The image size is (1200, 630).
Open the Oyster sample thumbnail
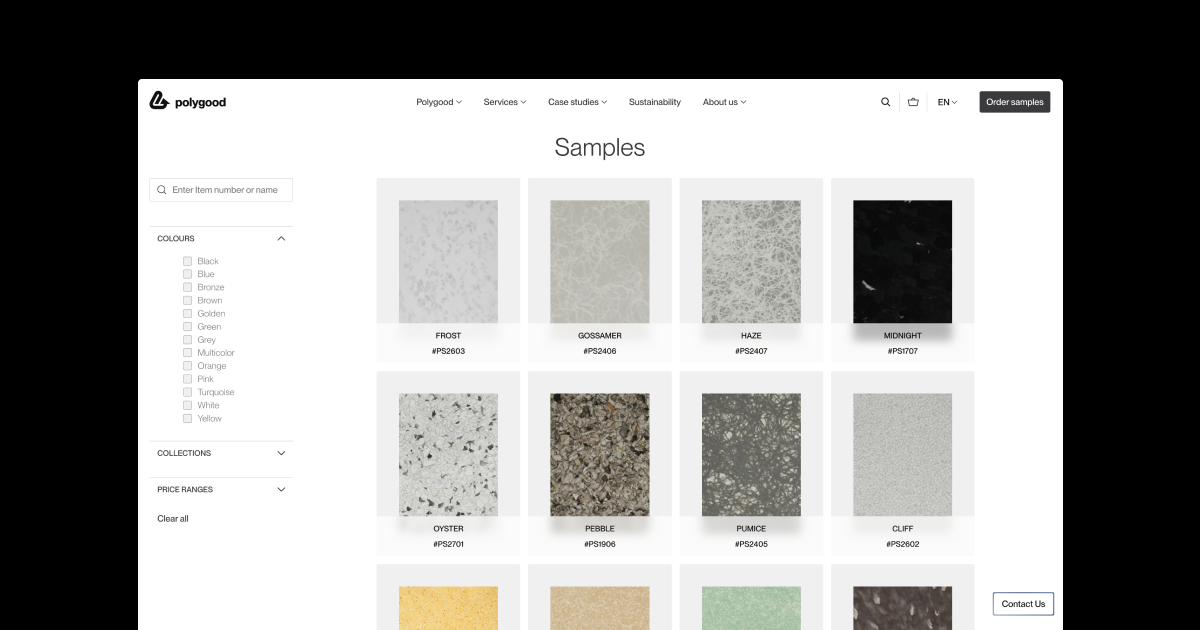pyautogui.click(x=448, y=455)
